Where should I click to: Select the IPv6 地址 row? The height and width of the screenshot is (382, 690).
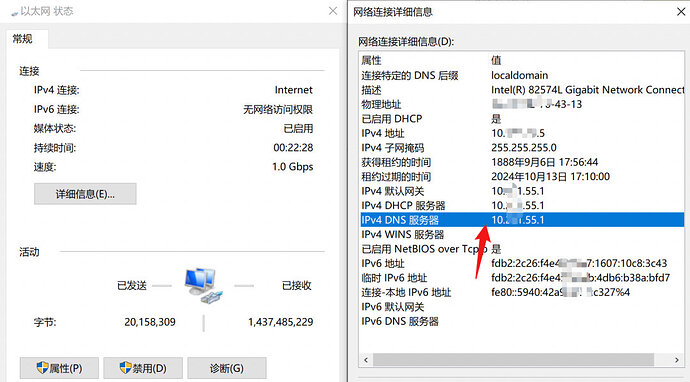(x=522, y=264)
